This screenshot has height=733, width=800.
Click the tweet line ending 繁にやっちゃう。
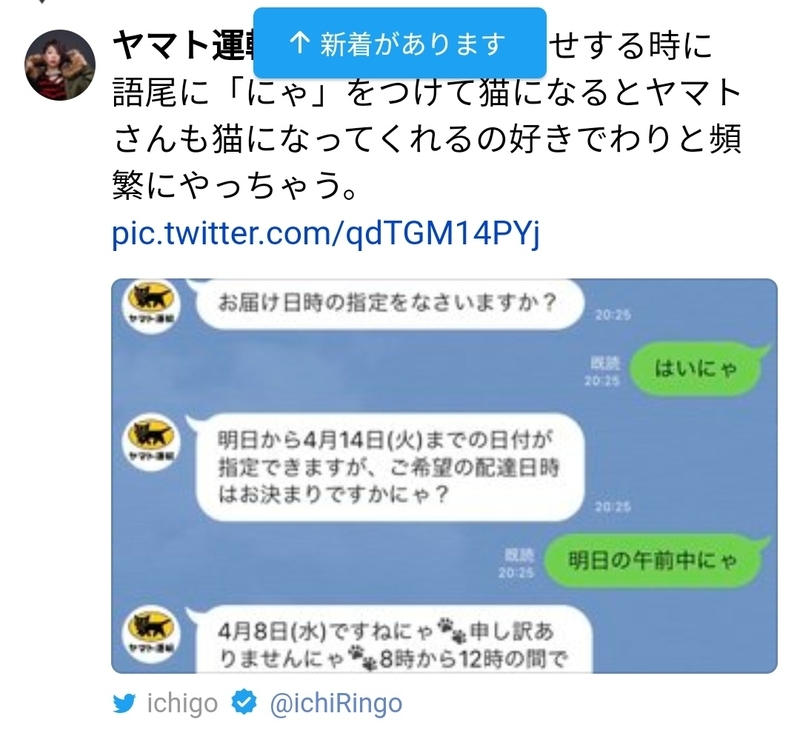tap(235, 185)
